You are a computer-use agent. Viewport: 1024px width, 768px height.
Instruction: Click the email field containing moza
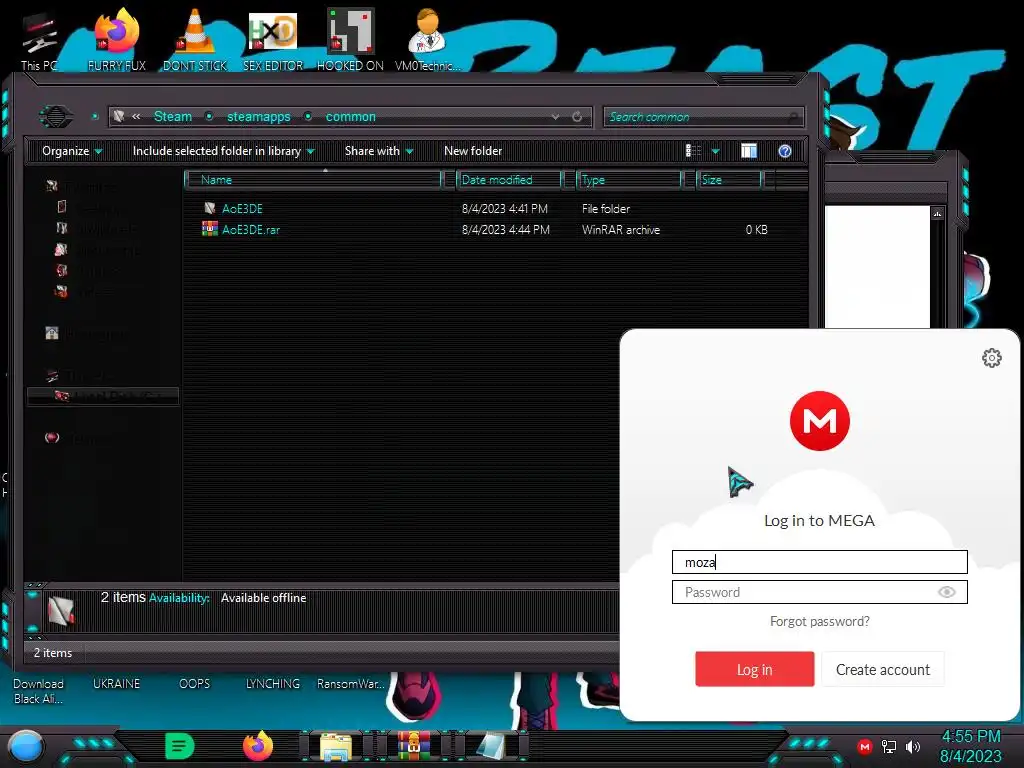tap(820, 562)
